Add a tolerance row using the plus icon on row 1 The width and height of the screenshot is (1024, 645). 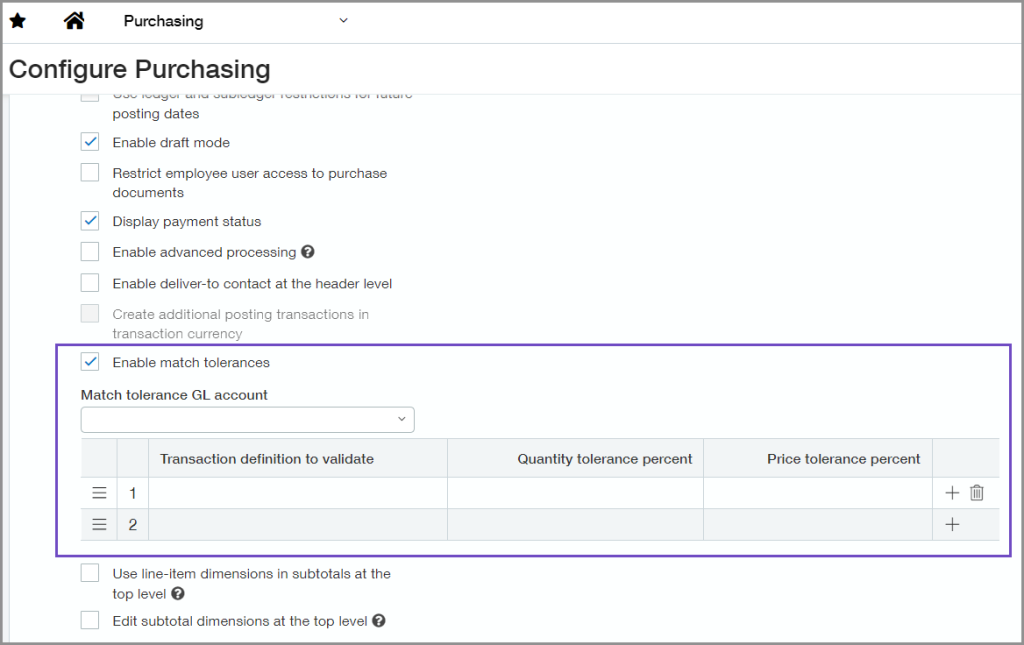pos(952,492)
